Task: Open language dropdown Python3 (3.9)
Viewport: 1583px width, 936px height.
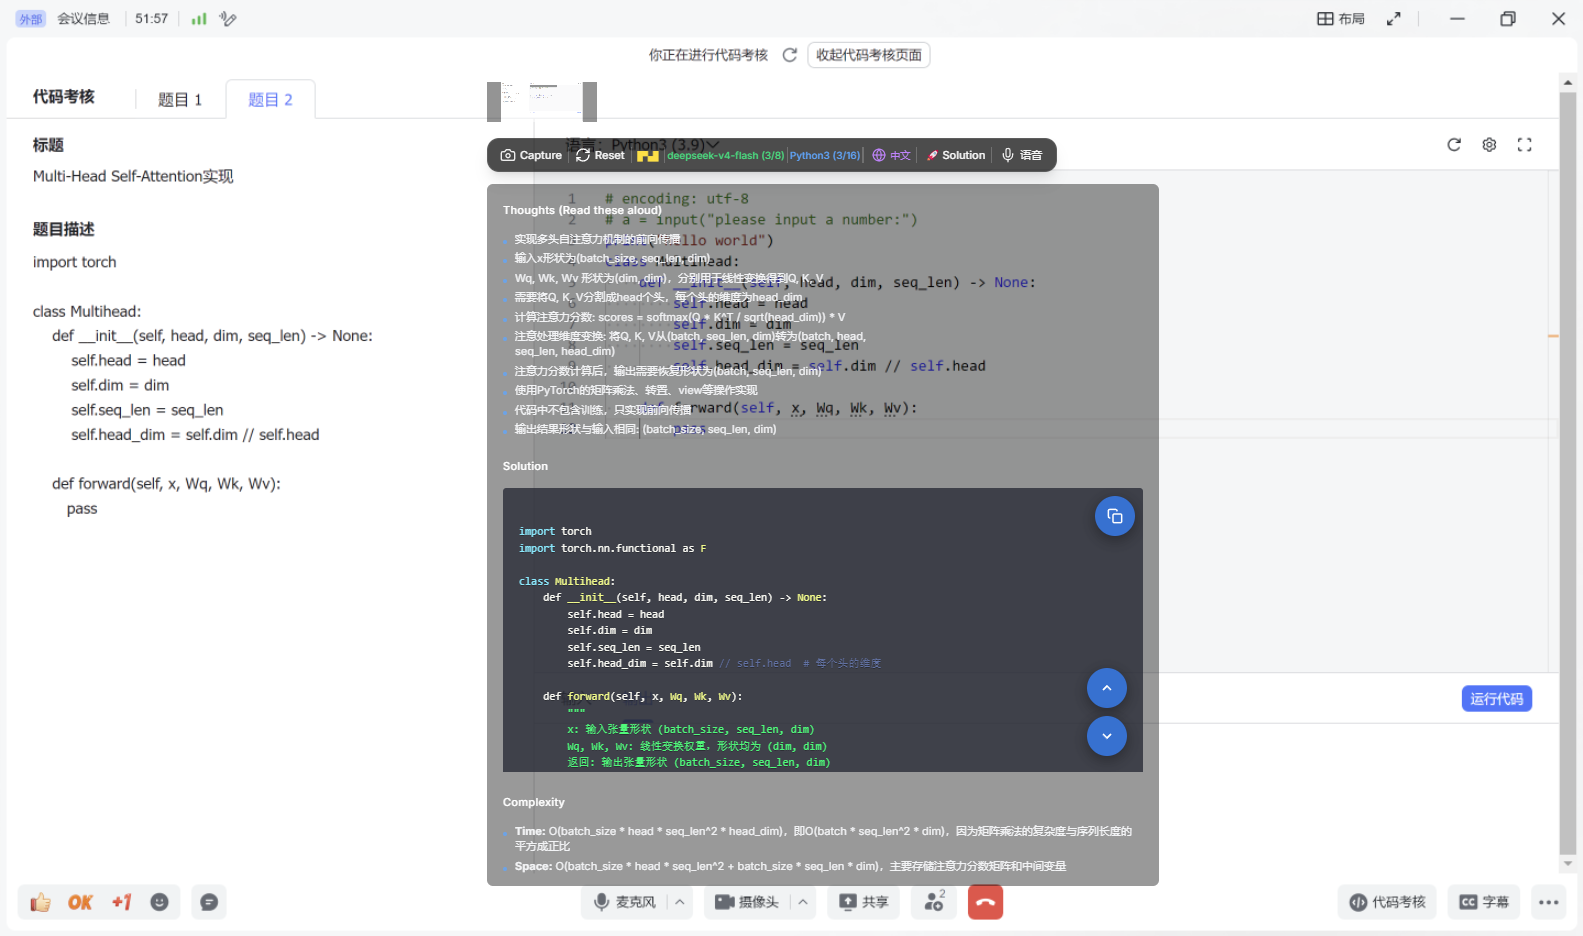Action: pos(664,145)
